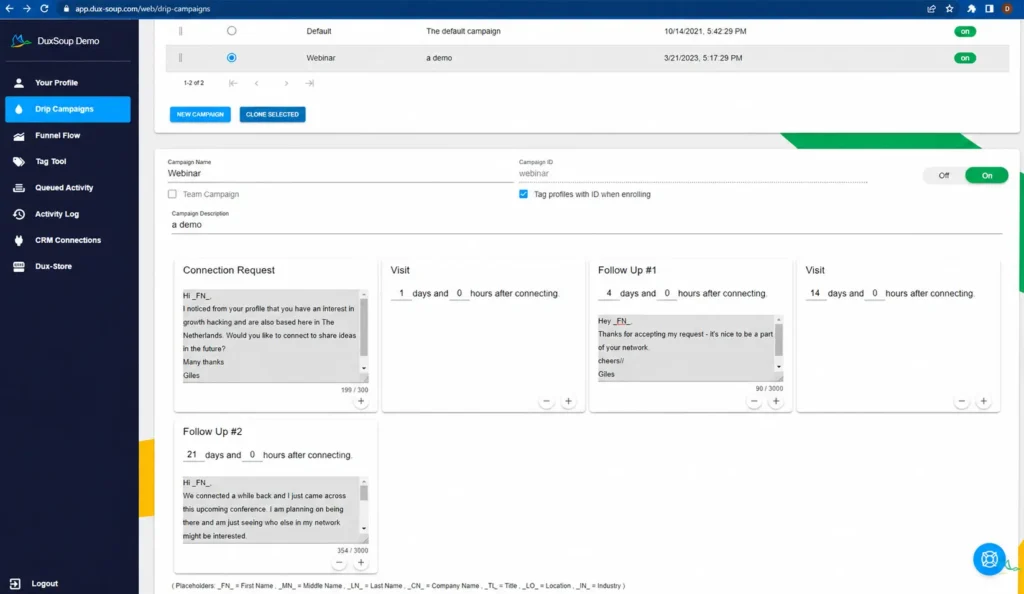1024x594 pixels.
Task: Reload the browser page
Action: pos(44,8)
